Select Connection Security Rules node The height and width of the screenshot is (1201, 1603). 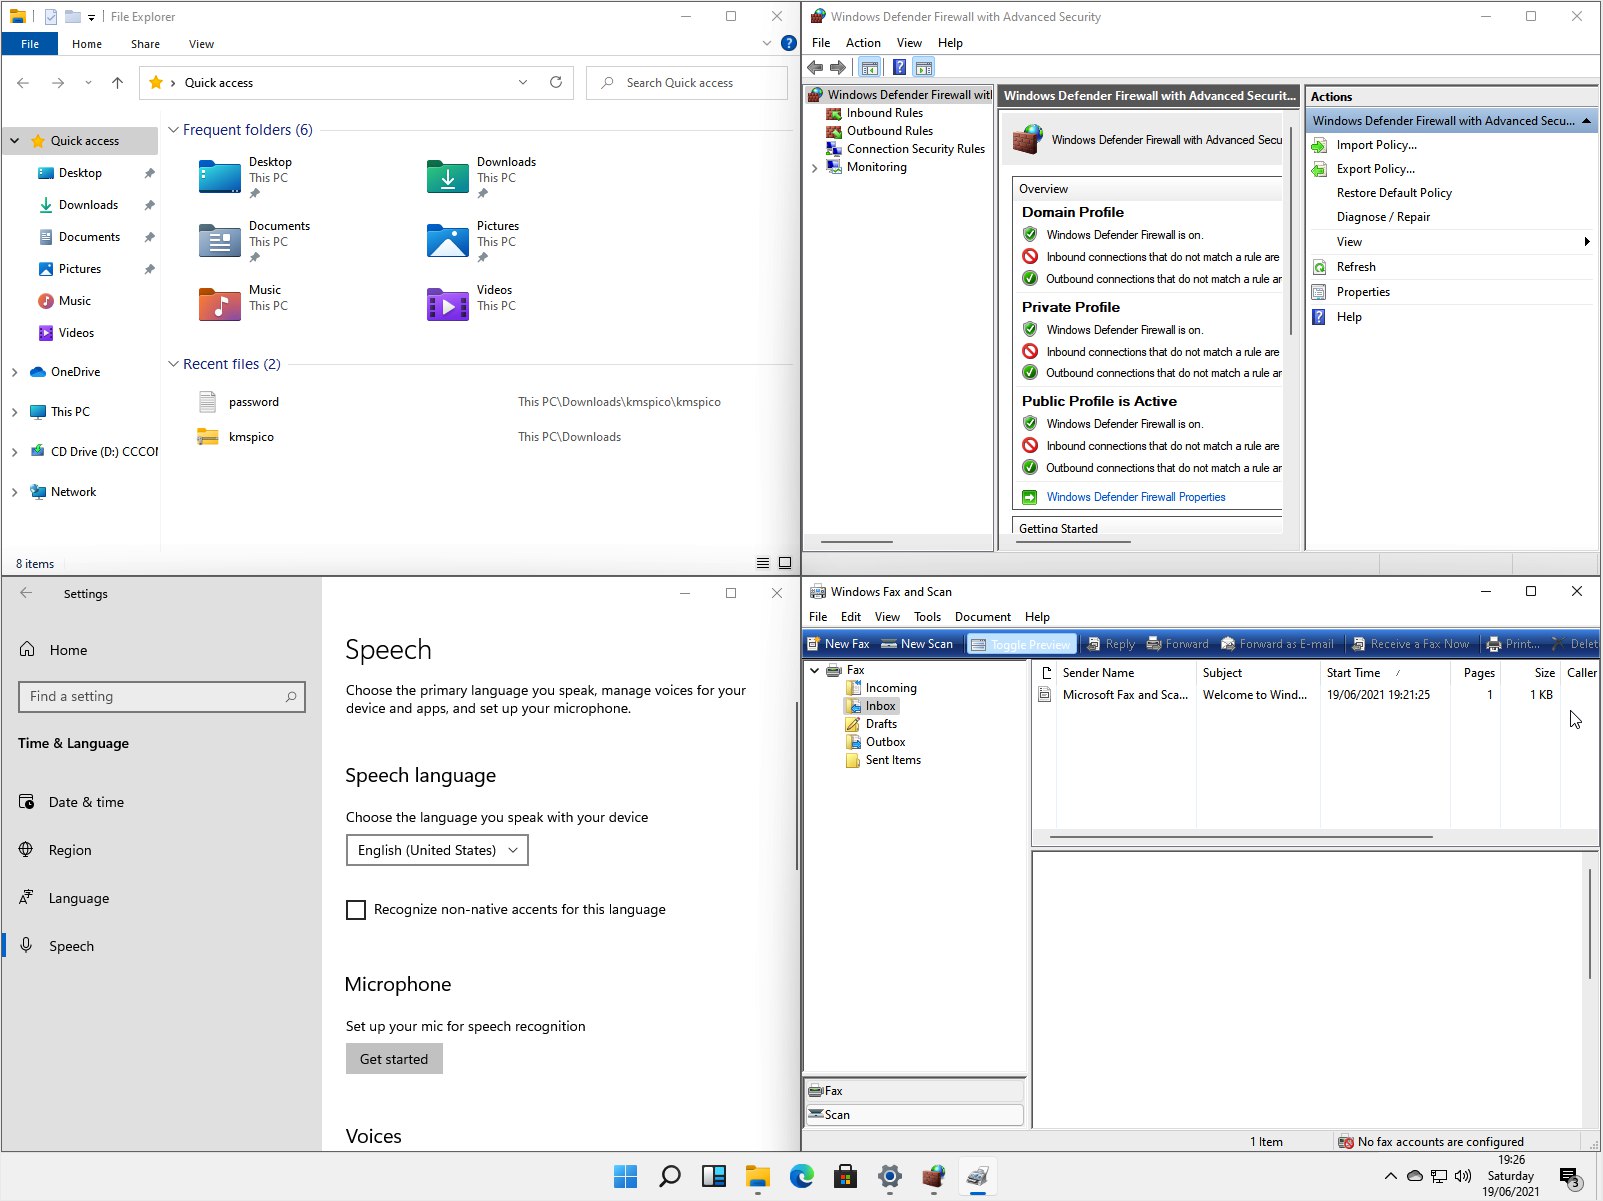point(915,149)
